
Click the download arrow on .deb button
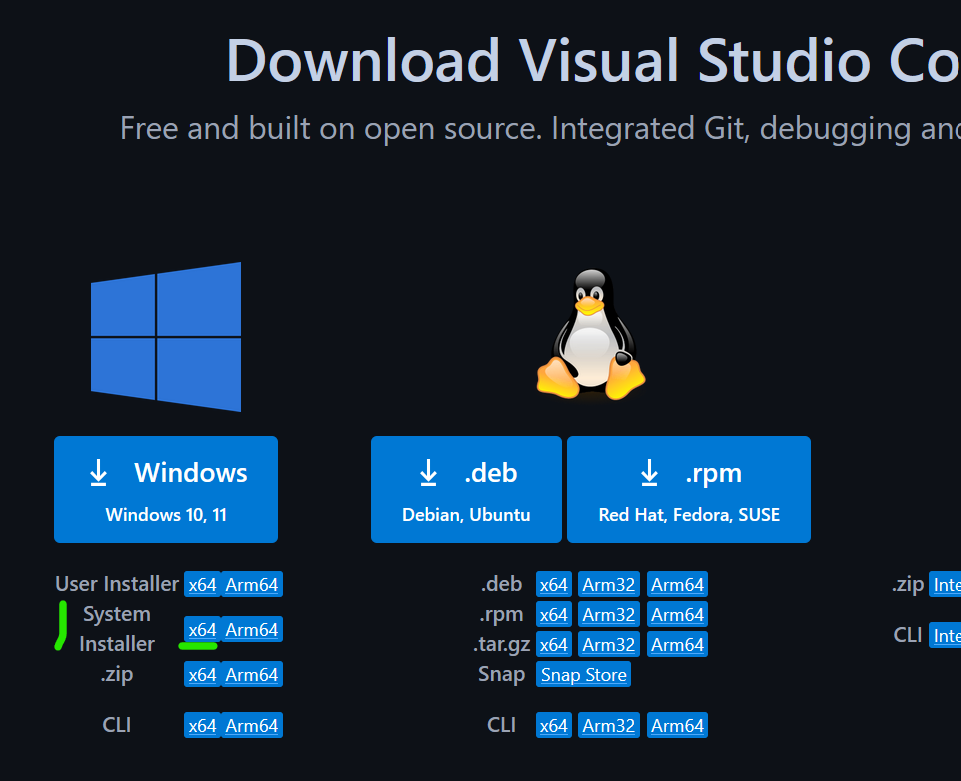pos(429,473)
